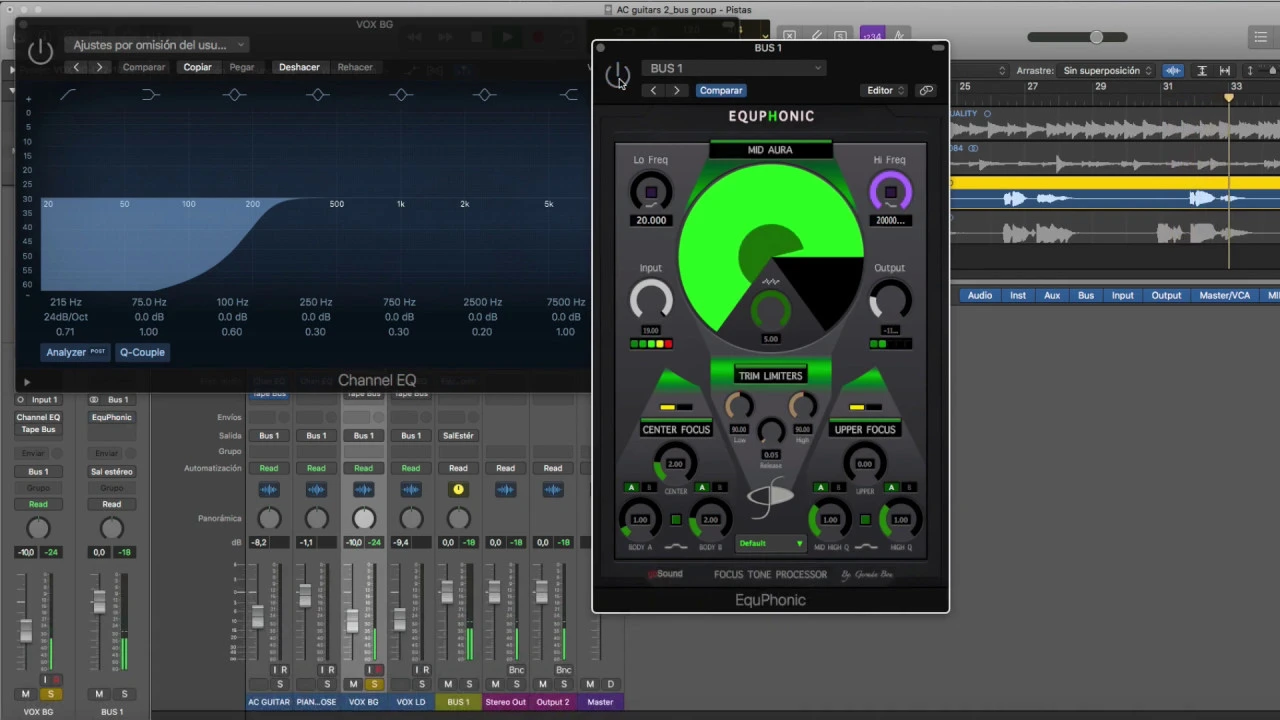1280x720 pixels.
Task: Click Comparar in the EquPhonic window
Action: click(x=721, y=90)
